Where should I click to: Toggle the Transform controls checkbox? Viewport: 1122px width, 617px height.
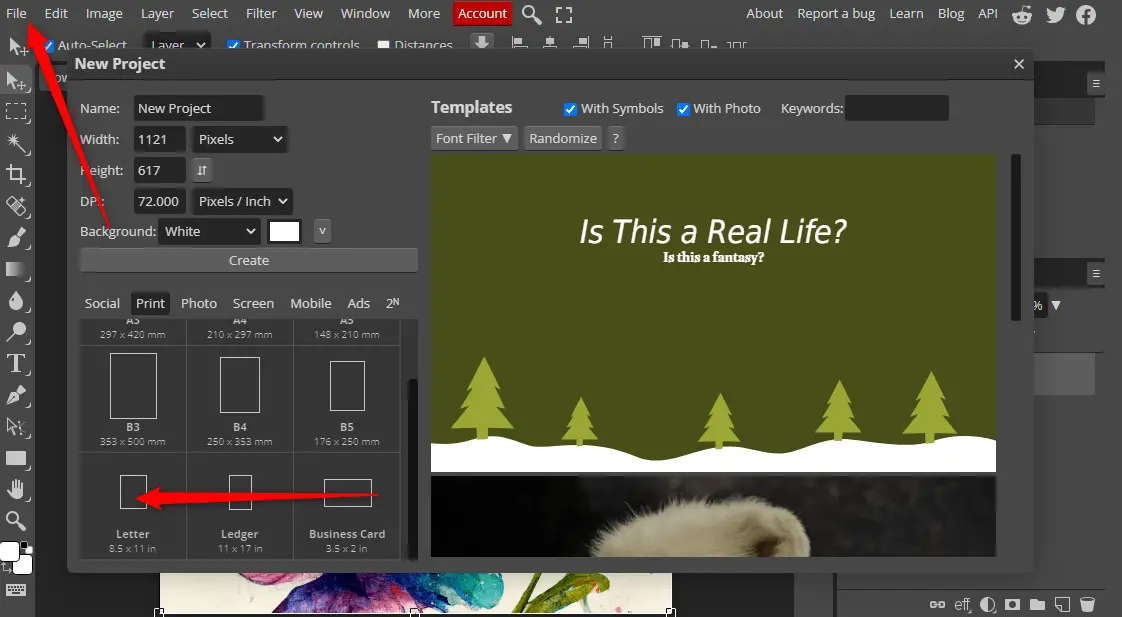point(233,45)
